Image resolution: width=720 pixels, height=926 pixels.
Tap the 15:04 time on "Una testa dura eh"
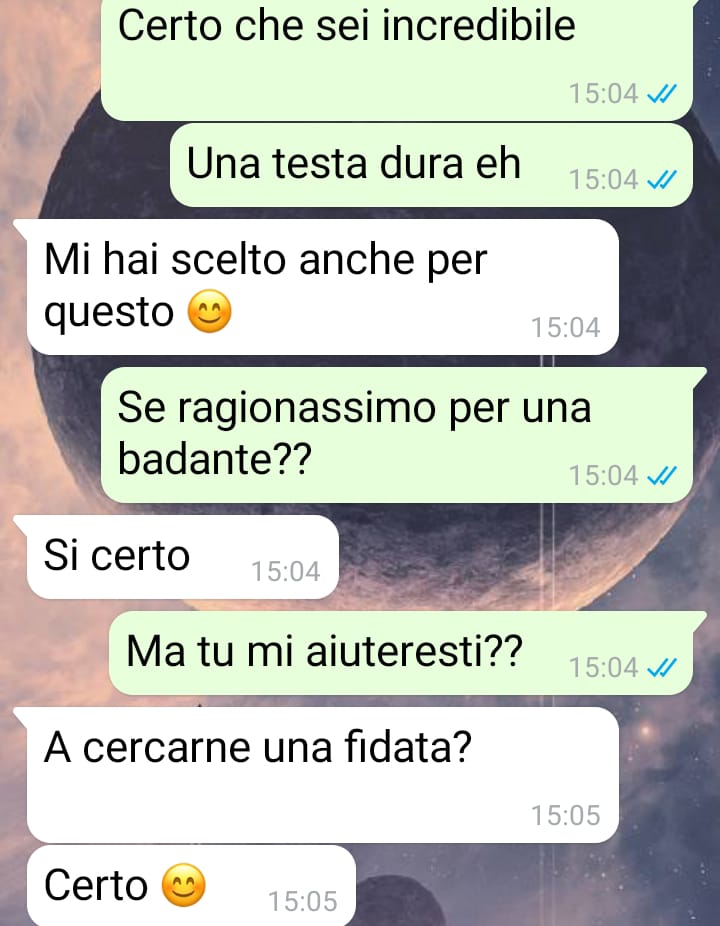(604, 180)
